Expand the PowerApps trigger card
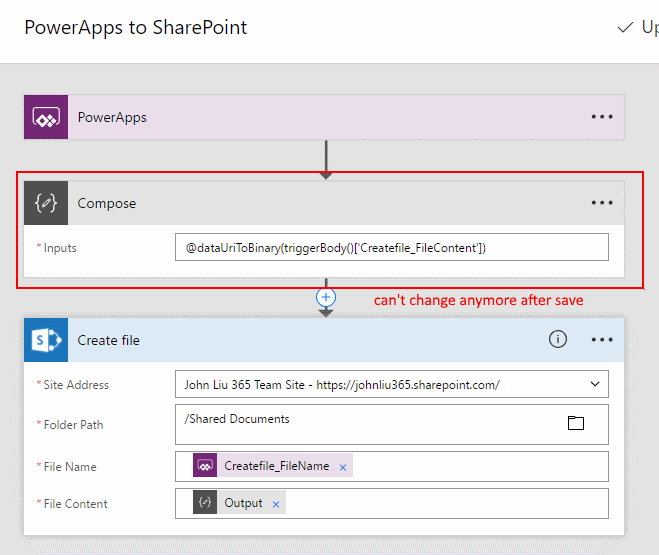 pos(300,117)
